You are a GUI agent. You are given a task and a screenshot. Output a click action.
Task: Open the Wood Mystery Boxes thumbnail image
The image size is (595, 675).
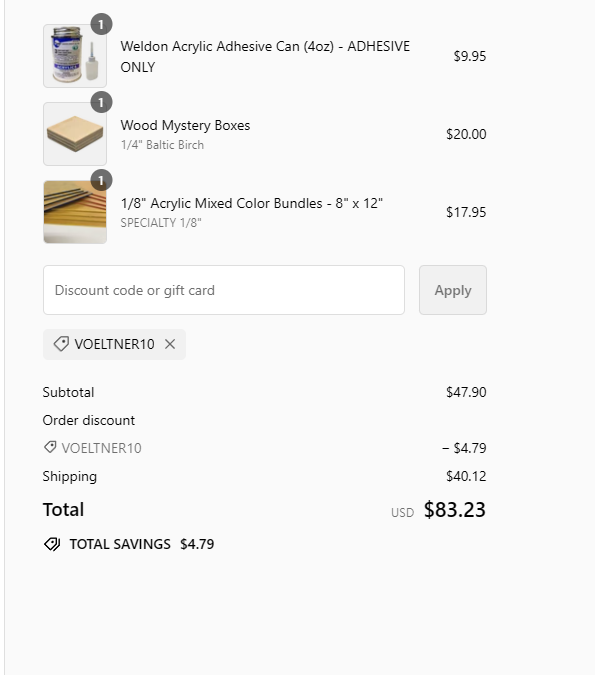tap(75, 134)
